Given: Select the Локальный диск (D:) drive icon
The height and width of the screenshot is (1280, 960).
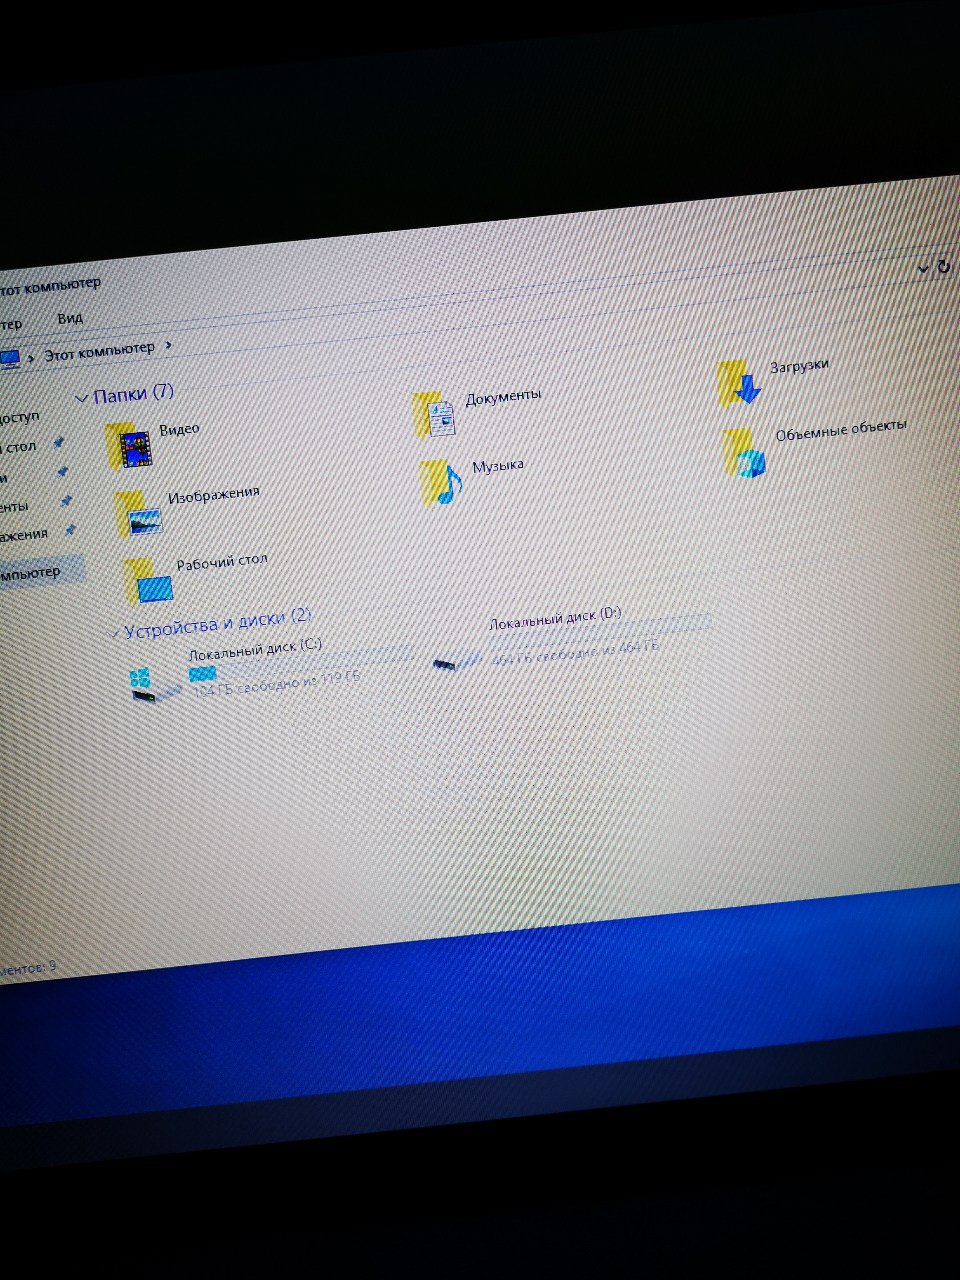Looking at the screenshot, I should coord(457,661).
